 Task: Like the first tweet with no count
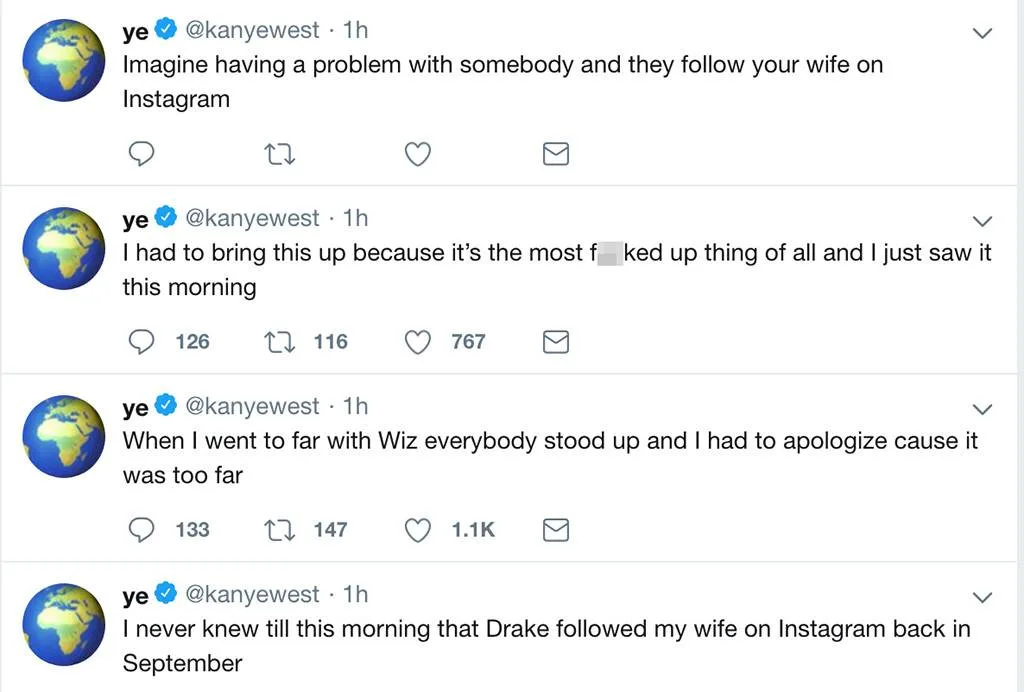[x=417, y=154]
